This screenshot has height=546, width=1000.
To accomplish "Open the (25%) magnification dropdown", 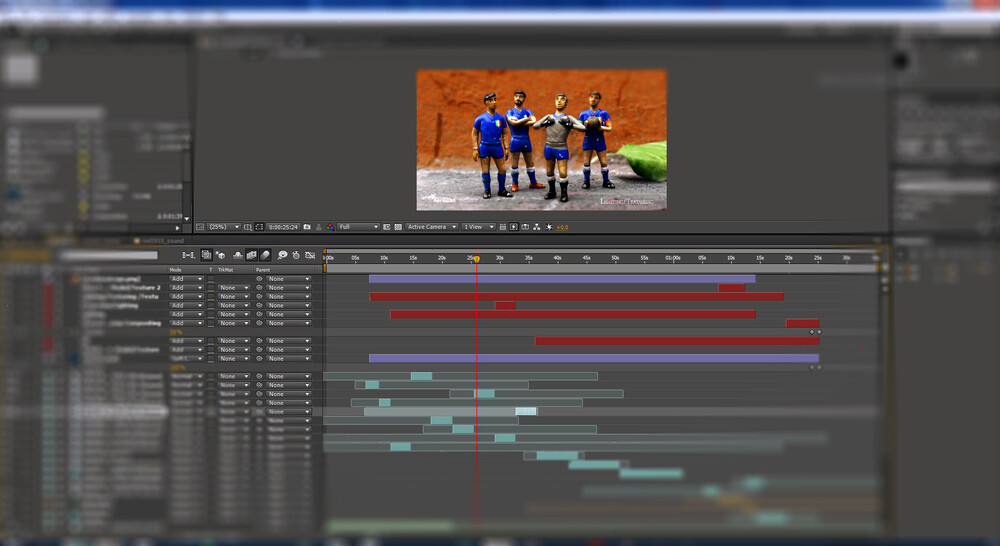I will (224, 227).
